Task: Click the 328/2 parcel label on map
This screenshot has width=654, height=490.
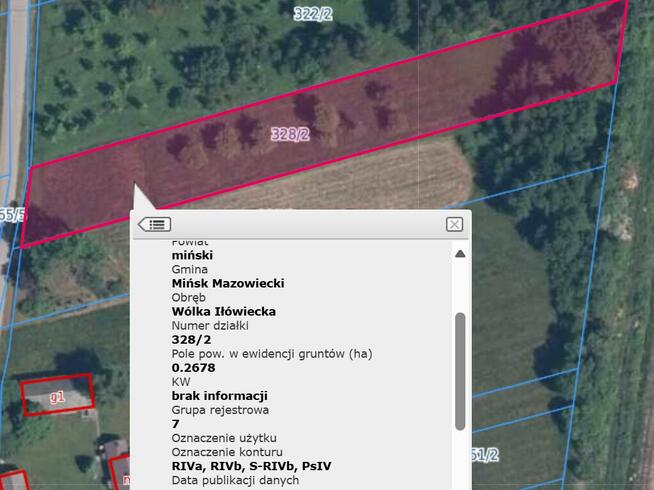Action: click(290, 134)
